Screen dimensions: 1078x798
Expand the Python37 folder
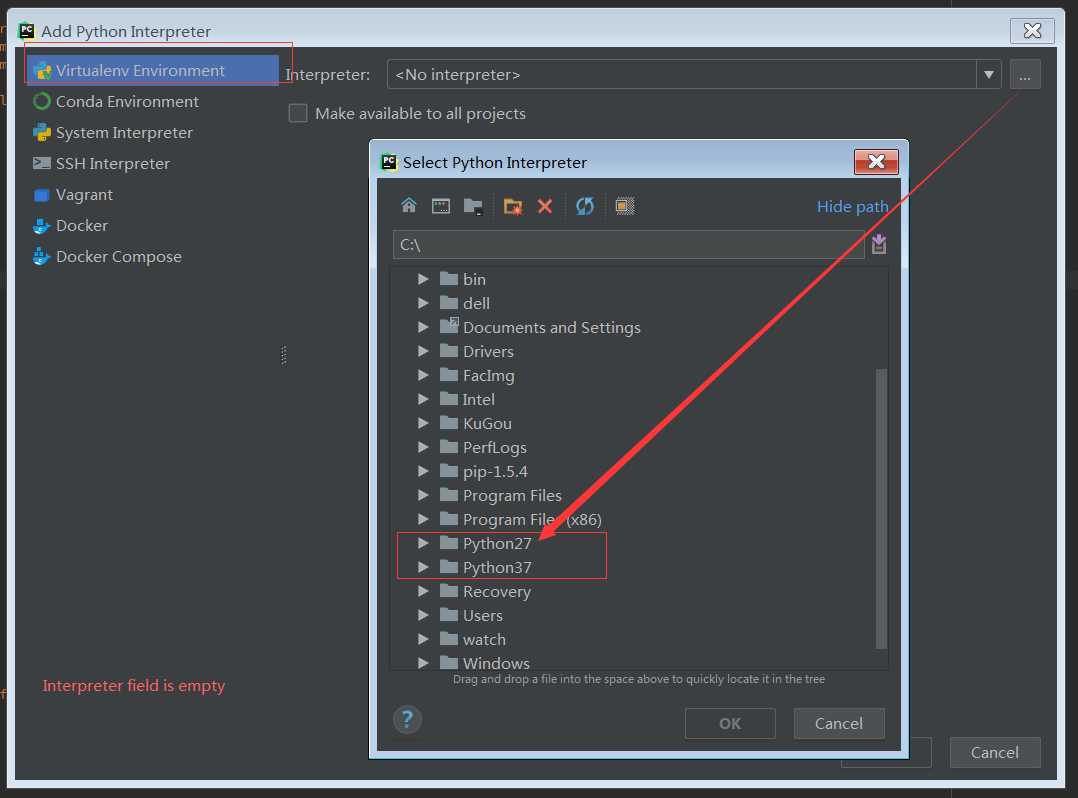[423, 568]
